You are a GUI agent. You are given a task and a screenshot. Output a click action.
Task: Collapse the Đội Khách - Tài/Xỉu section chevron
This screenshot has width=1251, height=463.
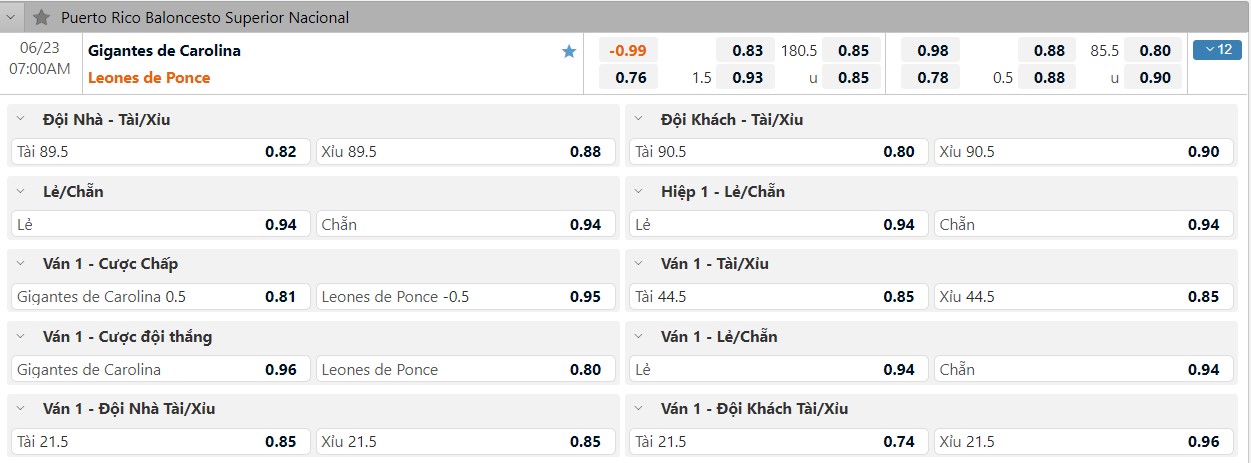point(638,119)
